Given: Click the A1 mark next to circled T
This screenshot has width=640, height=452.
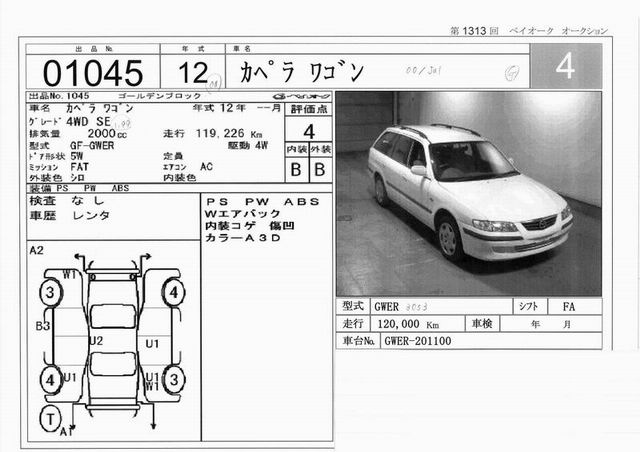Looking at the screenshot, I should tap(67, 433).
